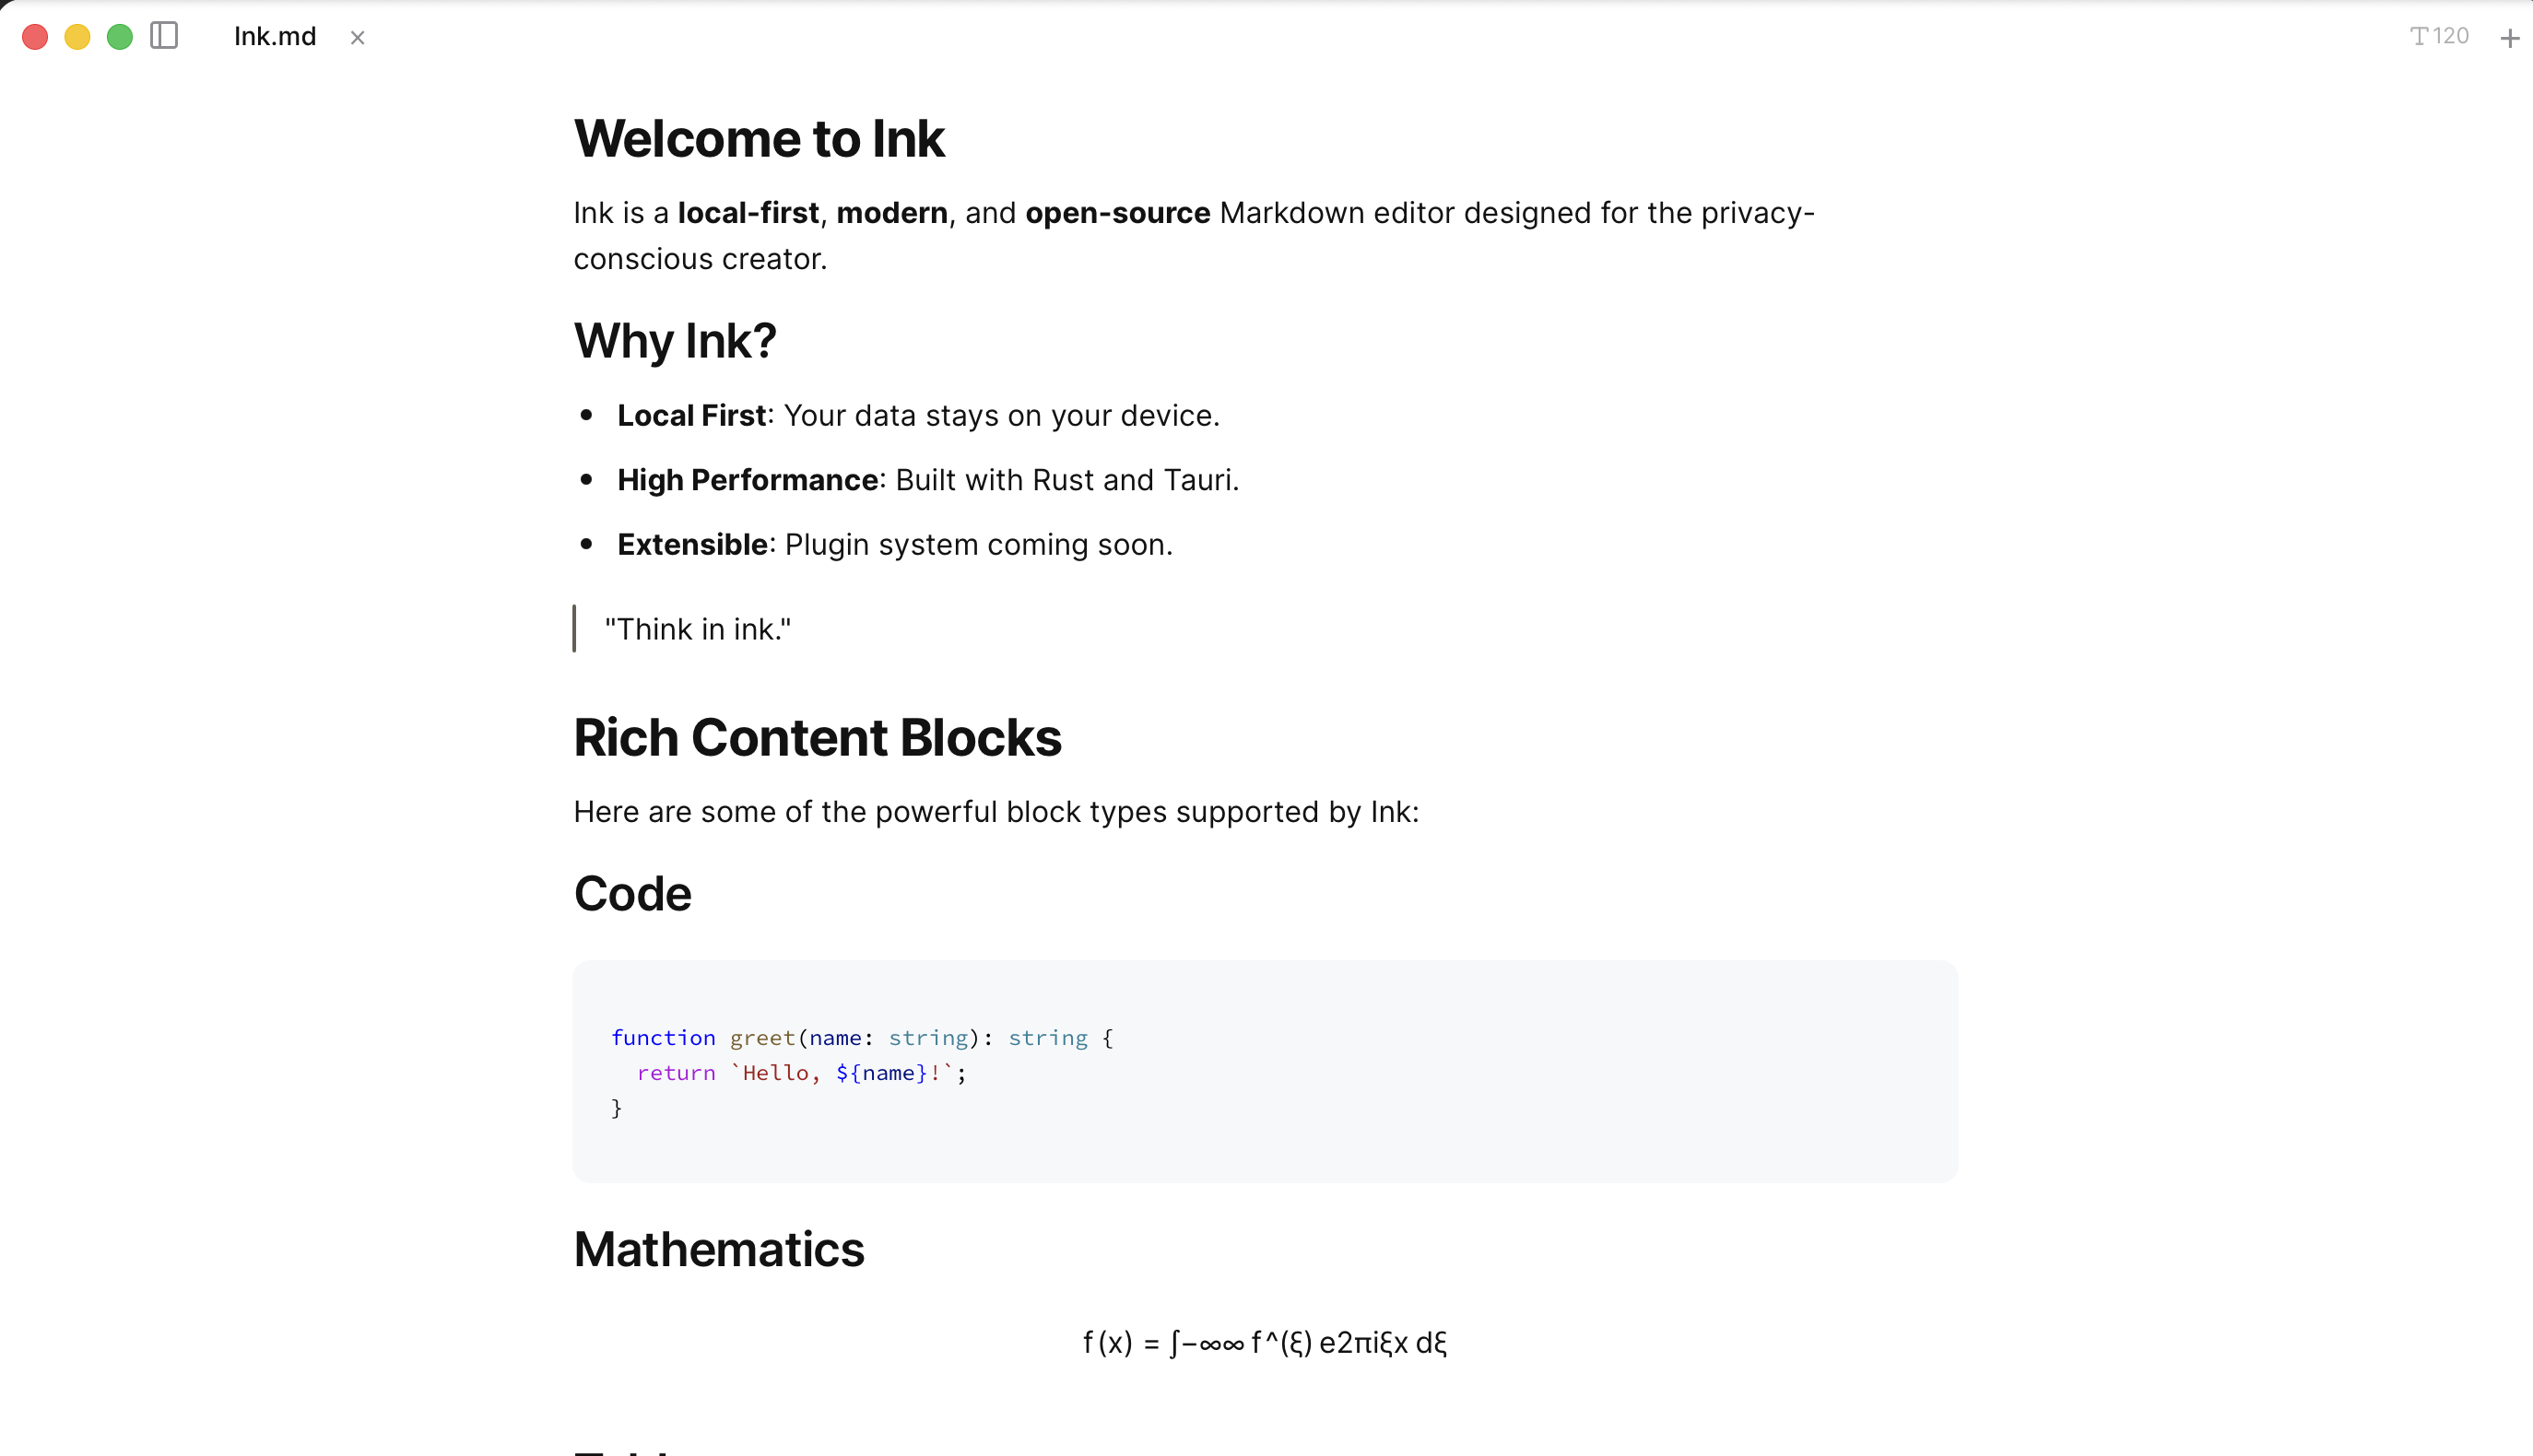Click the Welcome to Ink heading
The height and width of the screenshot is (1456, 2533).
pyautogui.click(x=758, y=137)
